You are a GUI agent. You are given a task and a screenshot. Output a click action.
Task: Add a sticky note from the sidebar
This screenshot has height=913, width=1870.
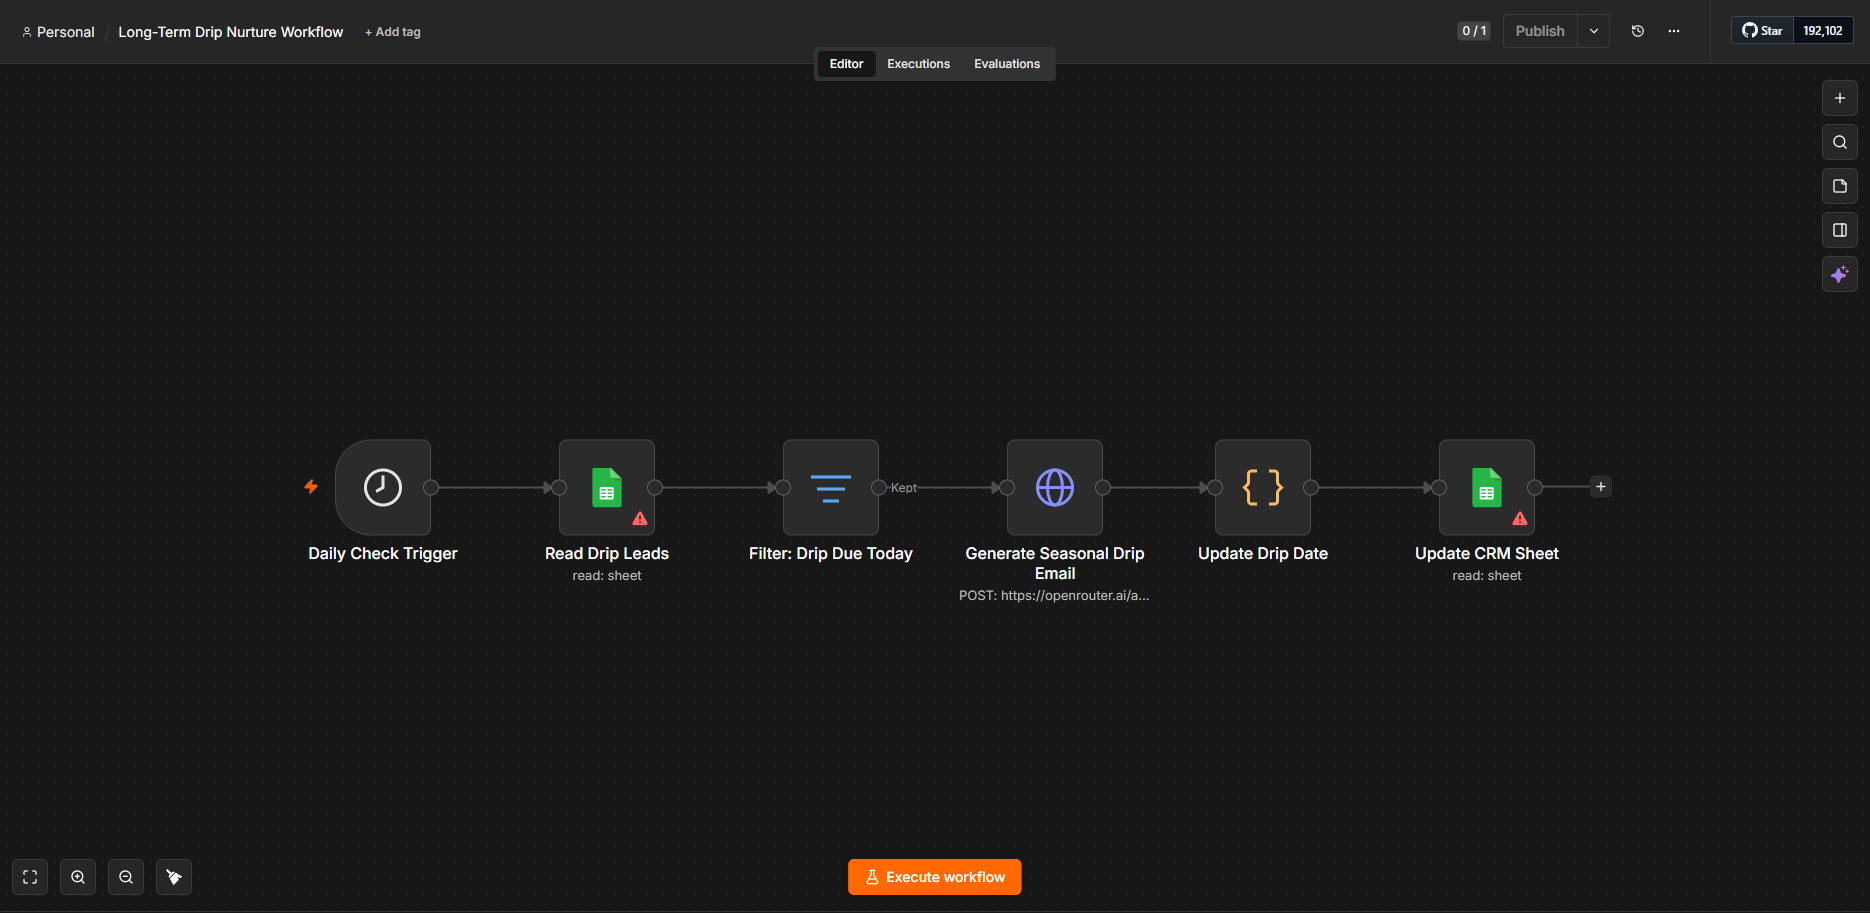click(x=1840, y=186)
